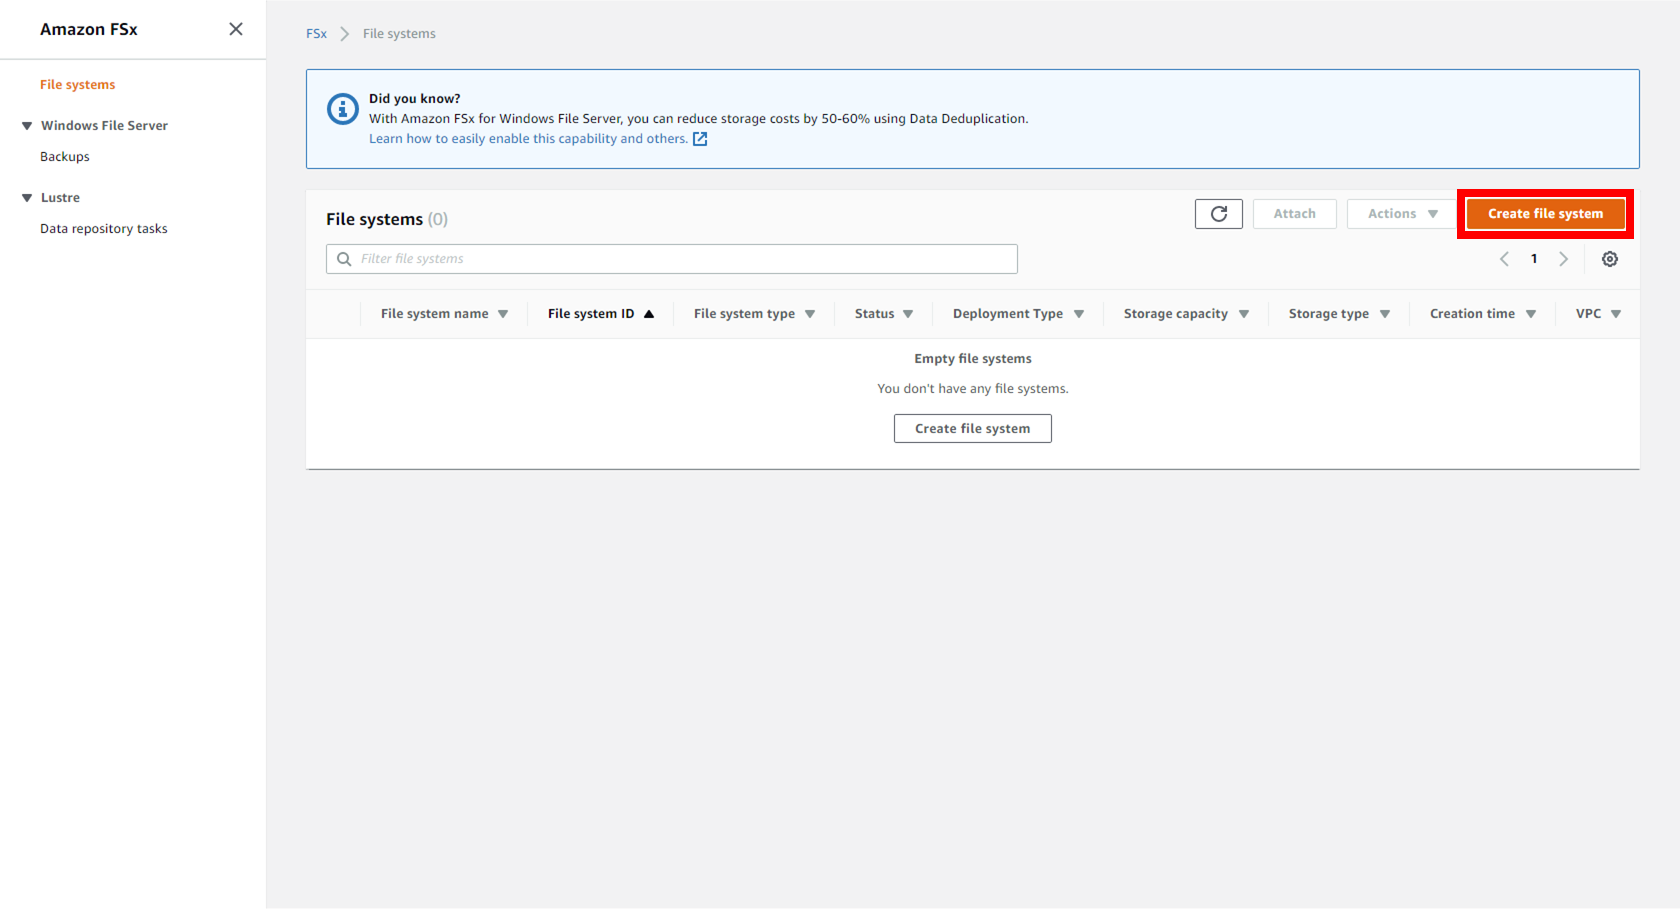Click the orange Create file system button
Image resolution: width=1680 pixels, height=909 pixels.
1545,214
